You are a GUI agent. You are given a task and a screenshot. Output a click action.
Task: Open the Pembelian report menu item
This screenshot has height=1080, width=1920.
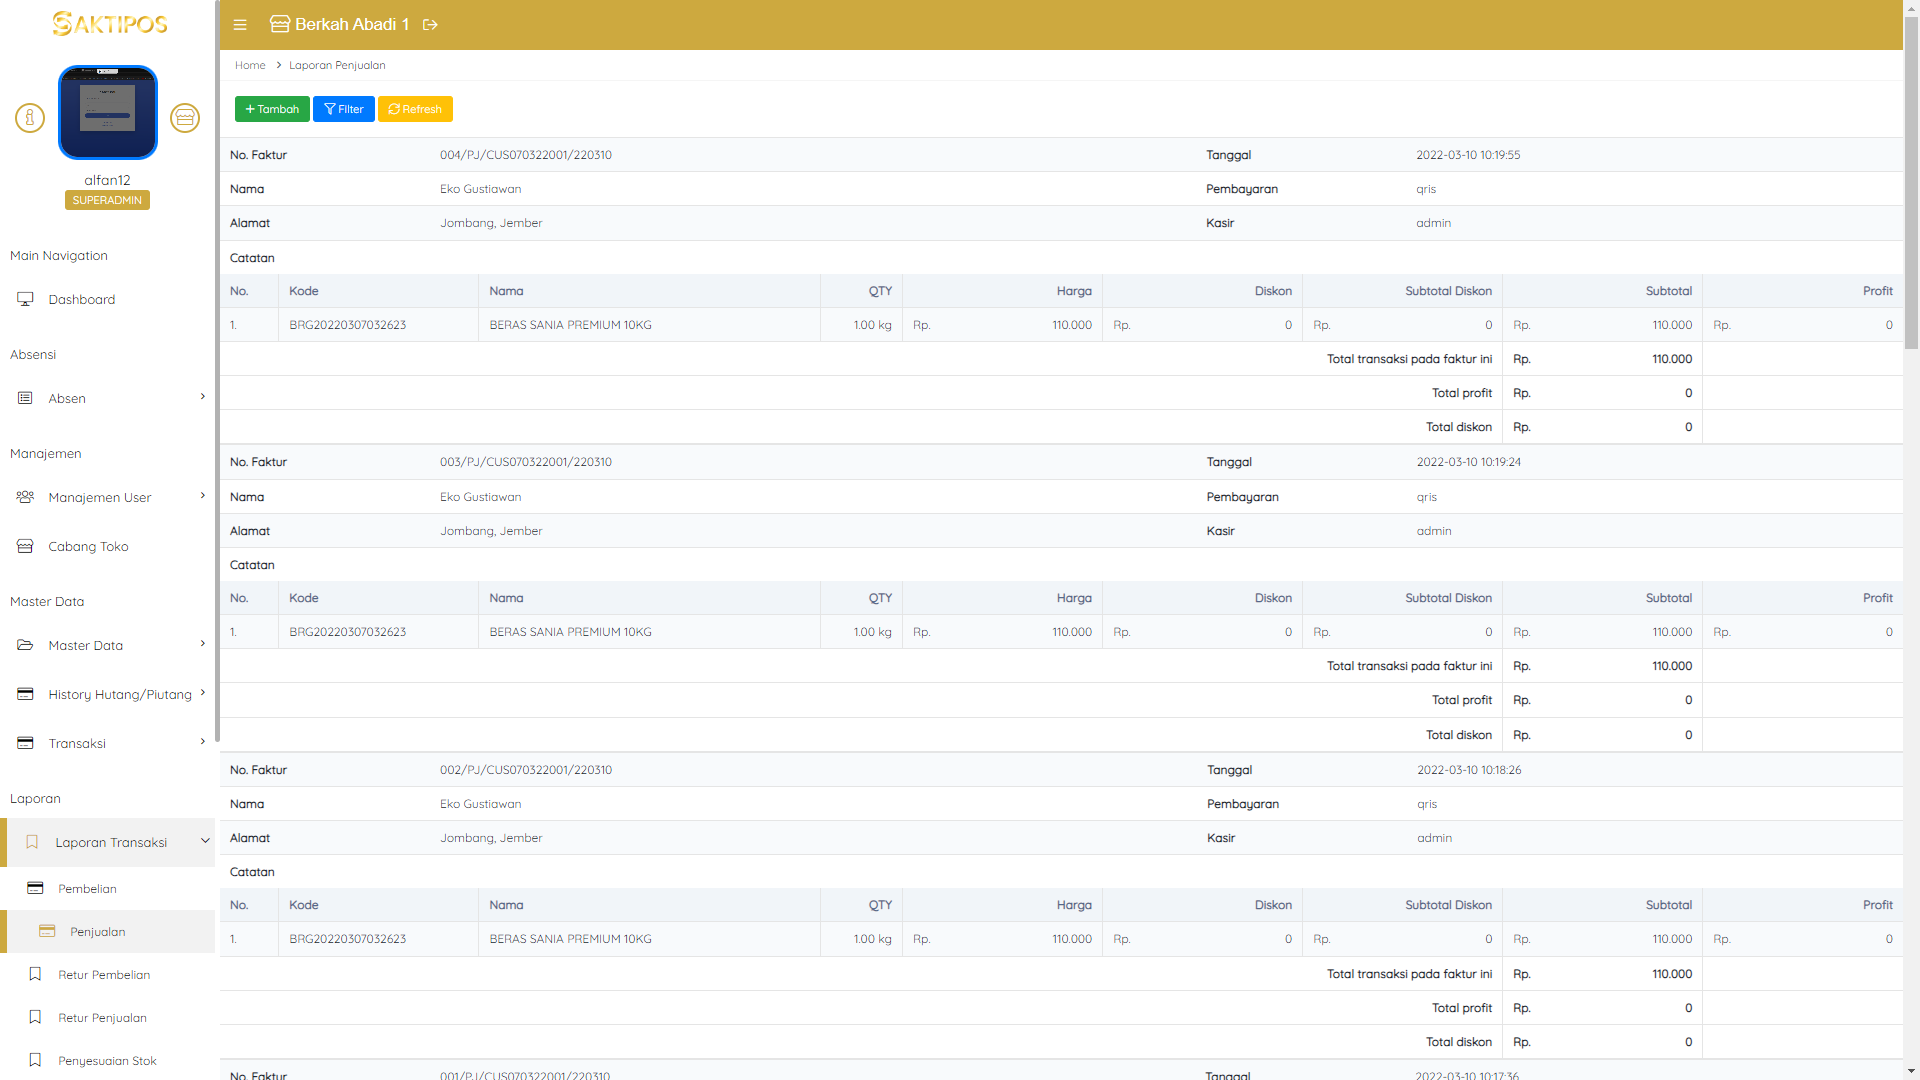click(87, 889)
